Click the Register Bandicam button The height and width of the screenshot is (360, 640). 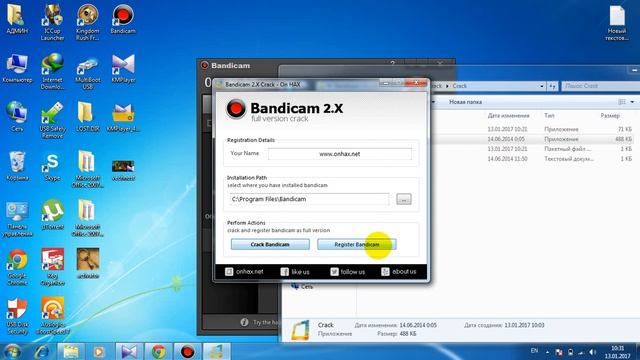pos(357,244)
